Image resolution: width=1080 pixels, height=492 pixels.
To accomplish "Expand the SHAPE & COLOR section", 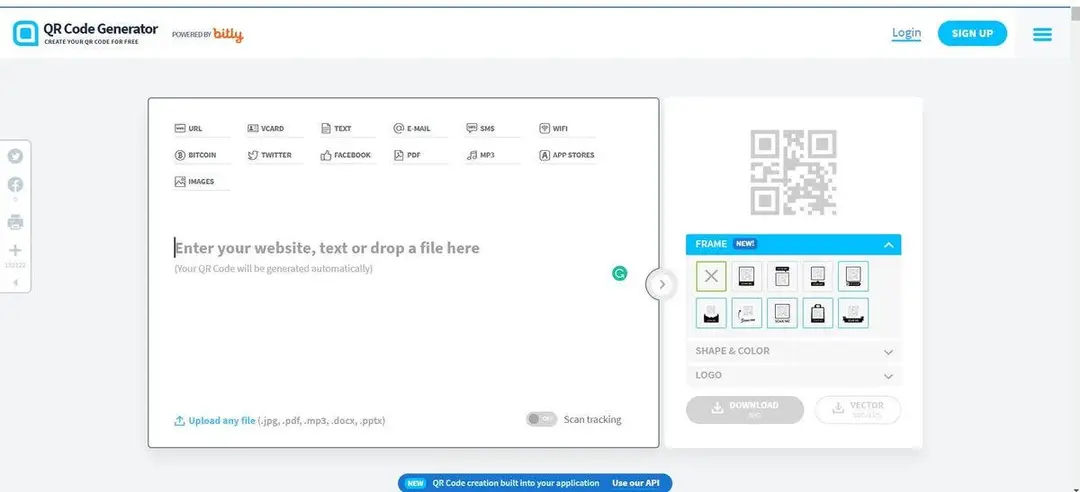I will [x=793, y=351].
